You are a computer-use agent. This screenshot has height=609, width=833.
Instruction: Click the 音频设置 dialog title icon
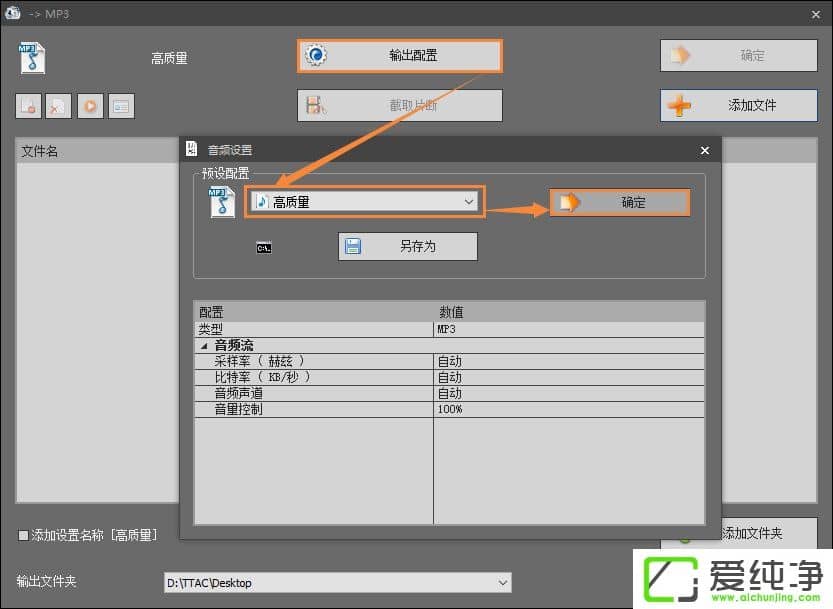192,150
